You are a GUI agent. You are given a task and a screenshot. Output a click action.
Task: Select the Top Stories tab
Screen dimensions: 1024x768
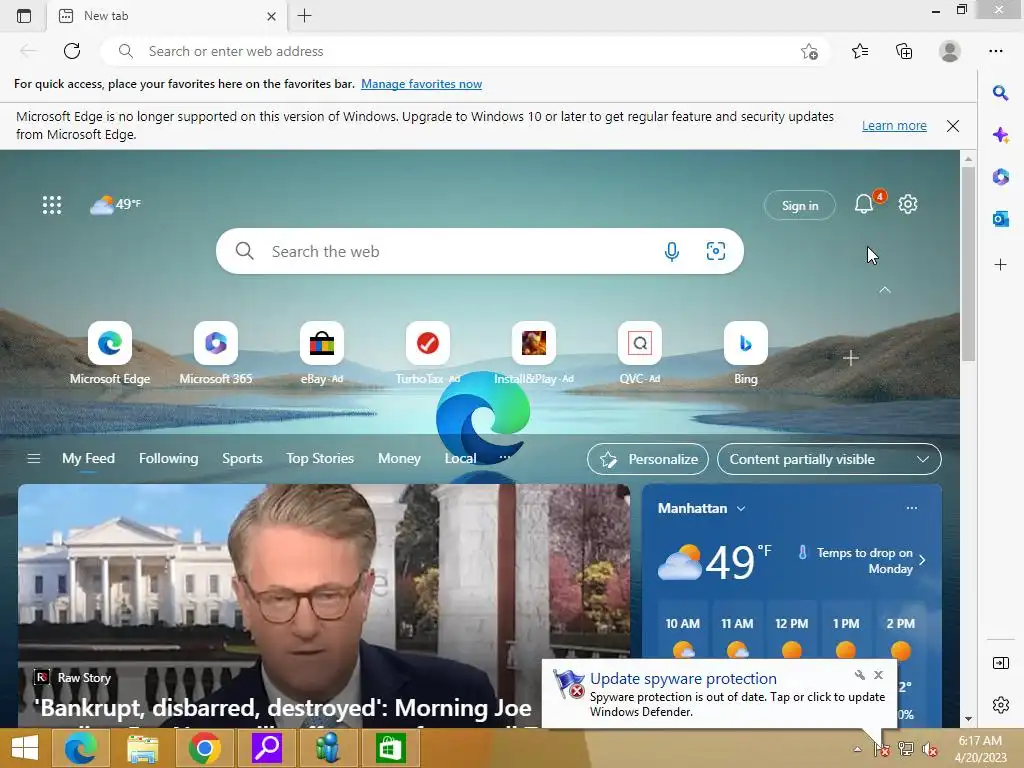tap(320, 458)
